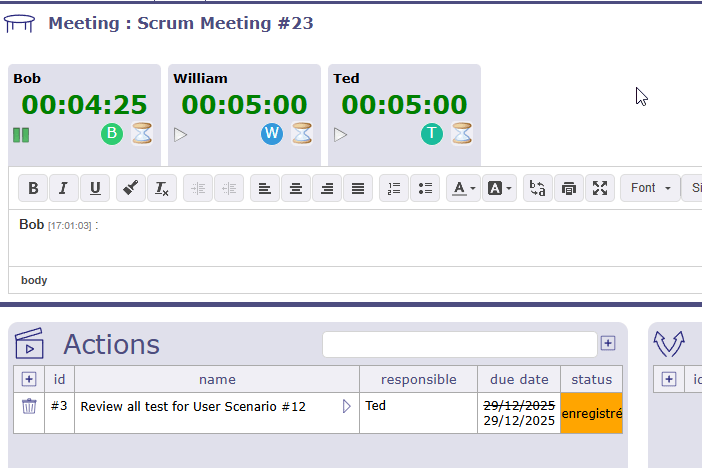Toggle italic formatting
The width and height of the screenshot is (702, 468).
point(64,188)
